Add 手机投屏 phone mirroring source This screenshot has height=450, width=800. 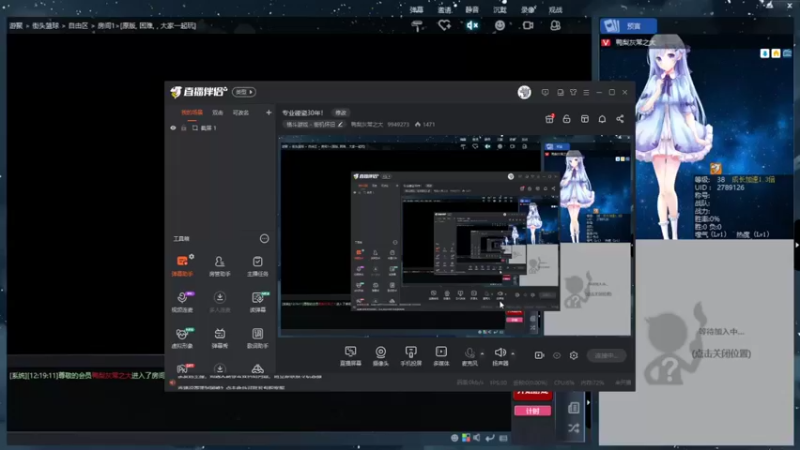coord(411,356)
